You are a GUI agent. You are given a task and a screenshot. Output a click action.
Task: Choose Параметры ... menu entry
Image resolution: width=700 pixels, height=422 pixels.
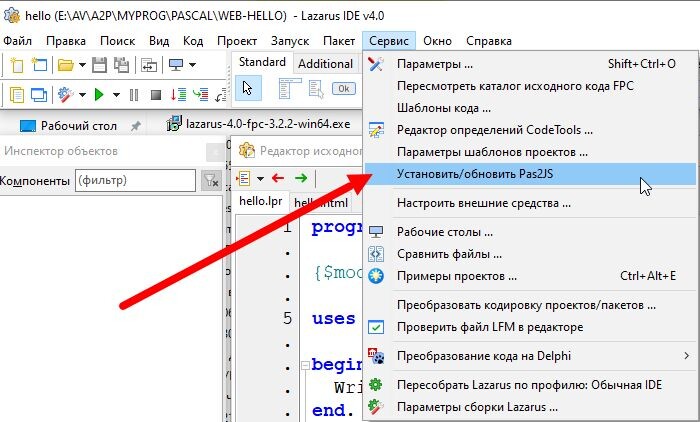click(x=530, y=64)
